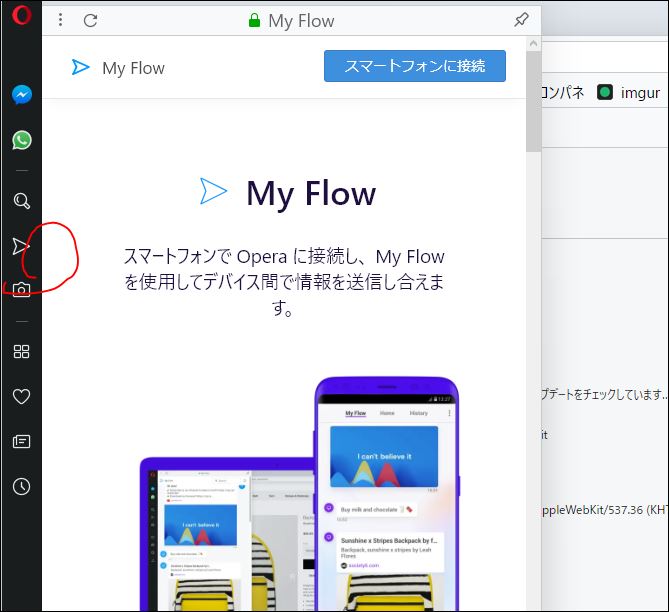Open the imgur bookmark in background window
The image size is (669, 612).
point(629,93)
